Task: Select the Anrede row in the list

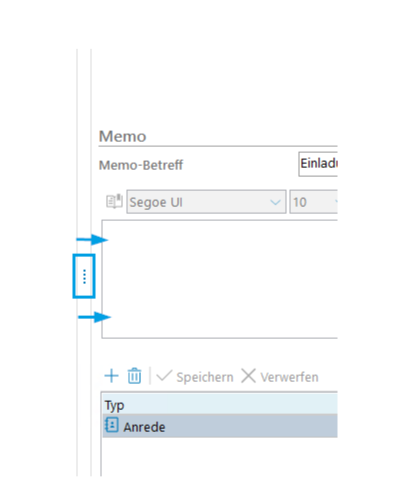Action: 220,426
